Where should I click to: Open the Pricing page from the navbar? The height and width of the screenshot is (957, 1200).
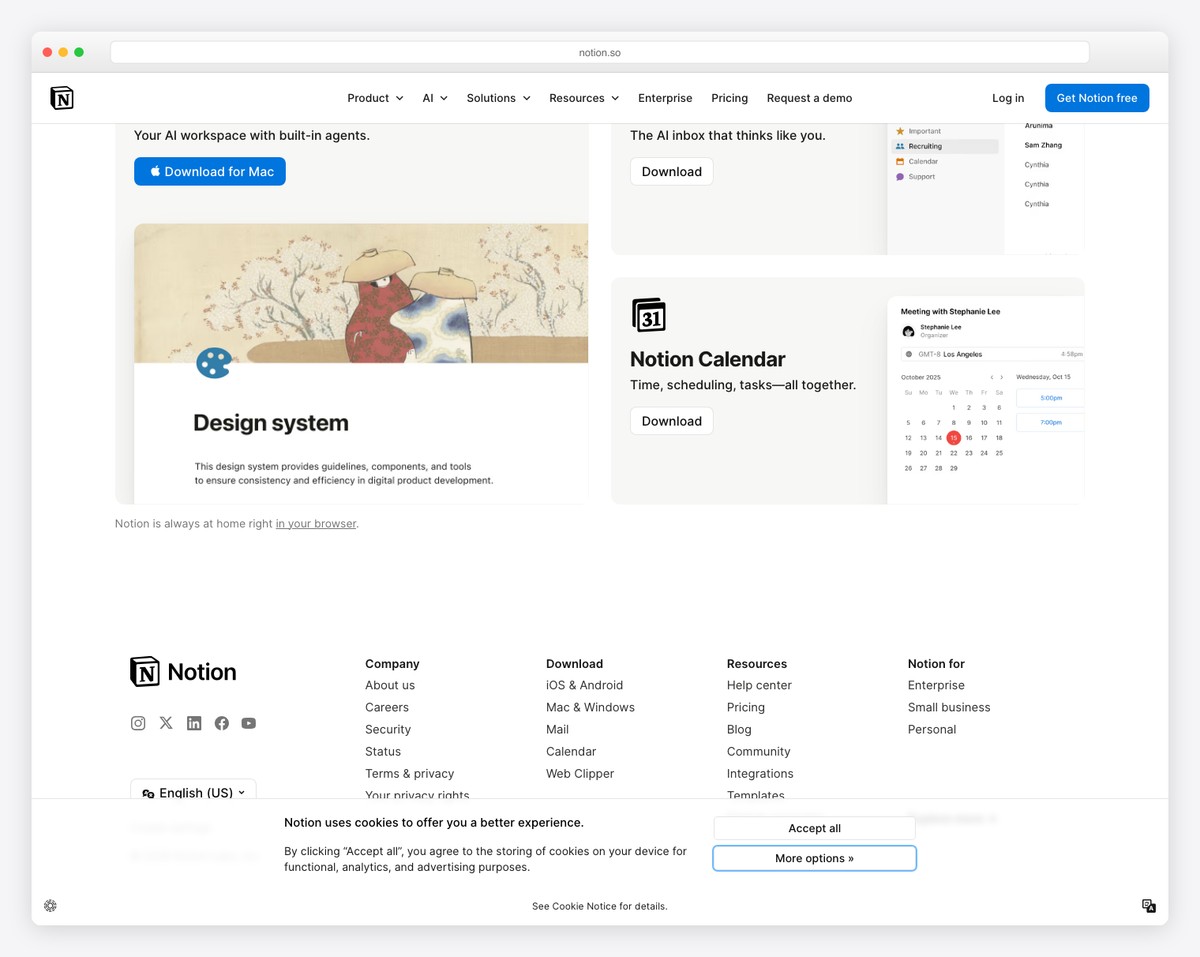[729, 97]
